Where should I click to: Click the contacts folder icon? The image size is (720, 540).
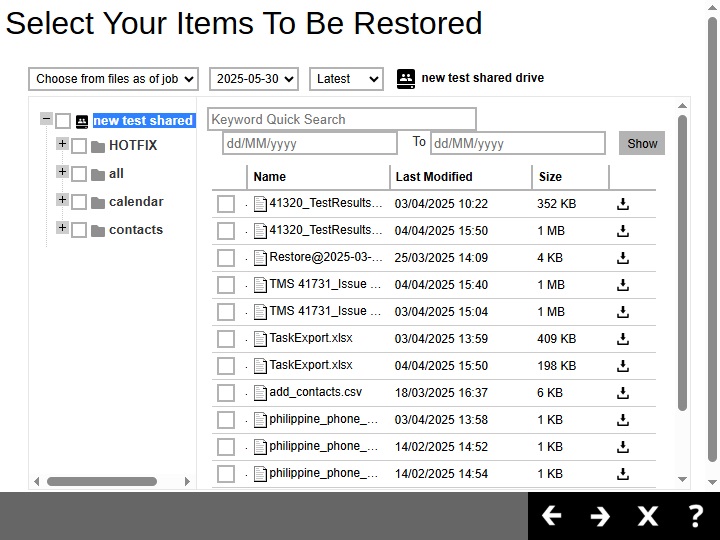coord(98,231)
